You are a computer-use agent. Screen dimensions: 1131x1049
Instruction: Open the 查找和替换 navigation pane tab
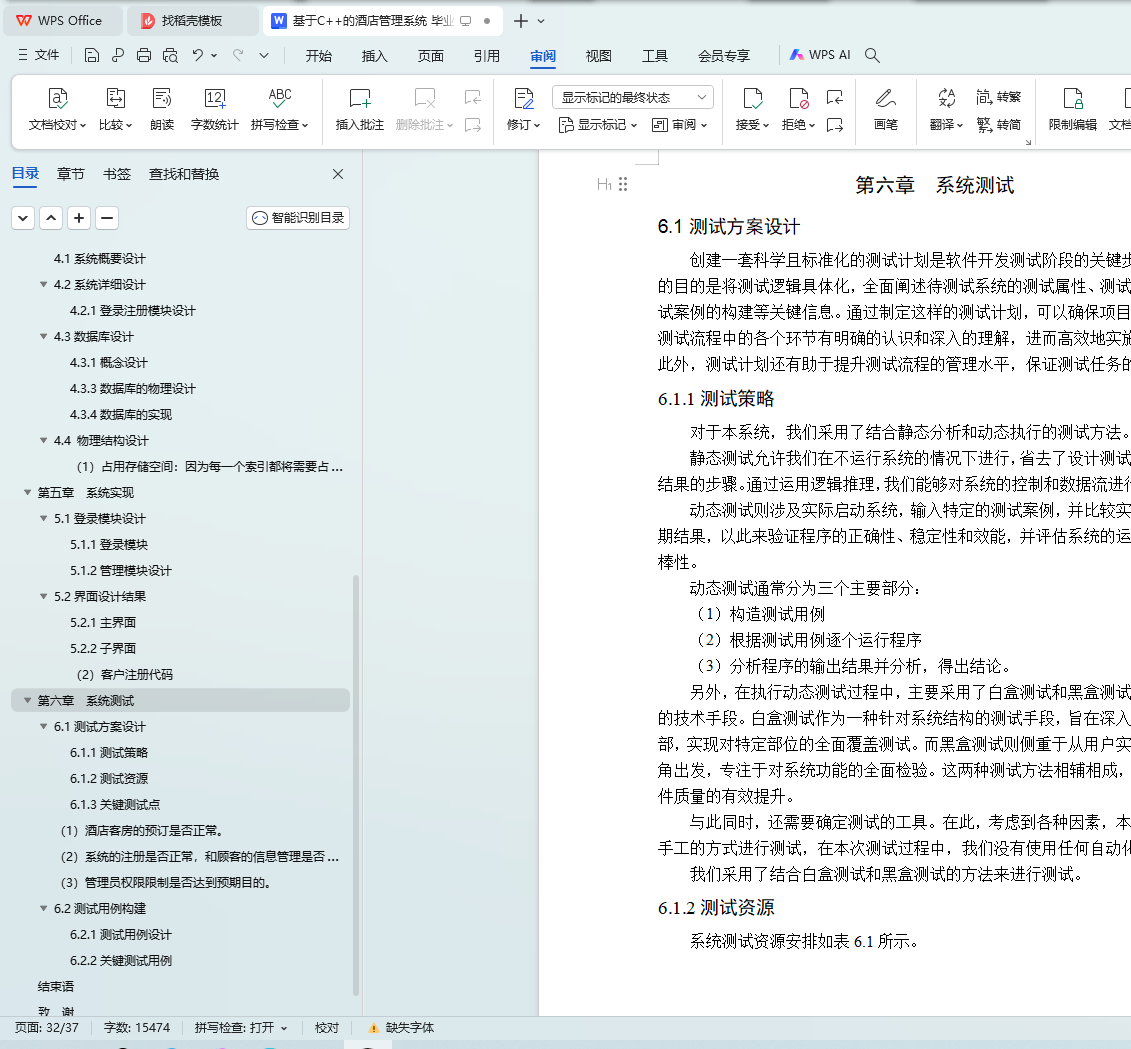click(184, 174)
